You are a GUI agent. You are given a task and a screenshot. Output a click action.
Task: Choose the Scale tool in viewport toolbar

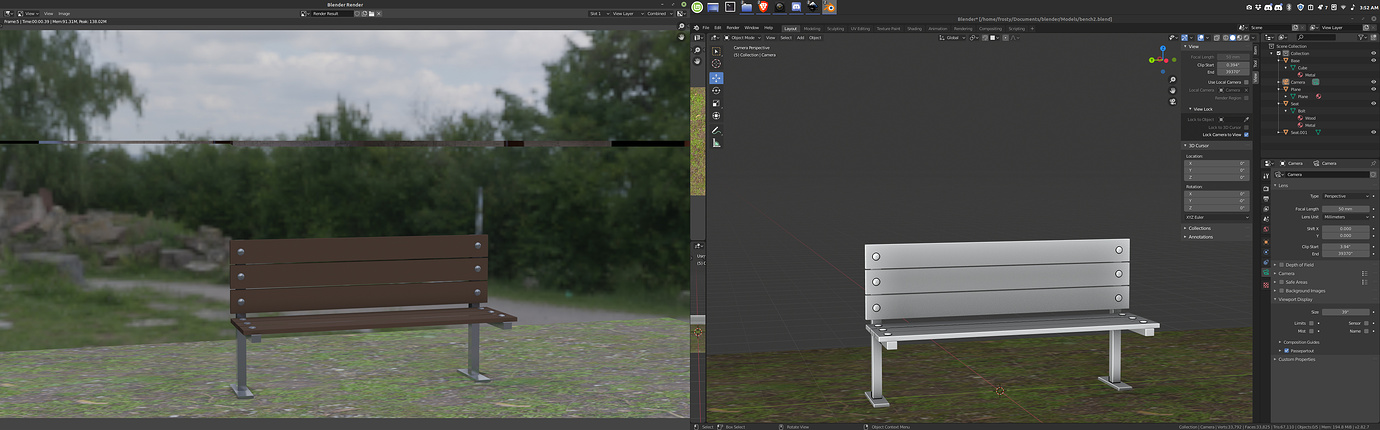tap(717, 103)
